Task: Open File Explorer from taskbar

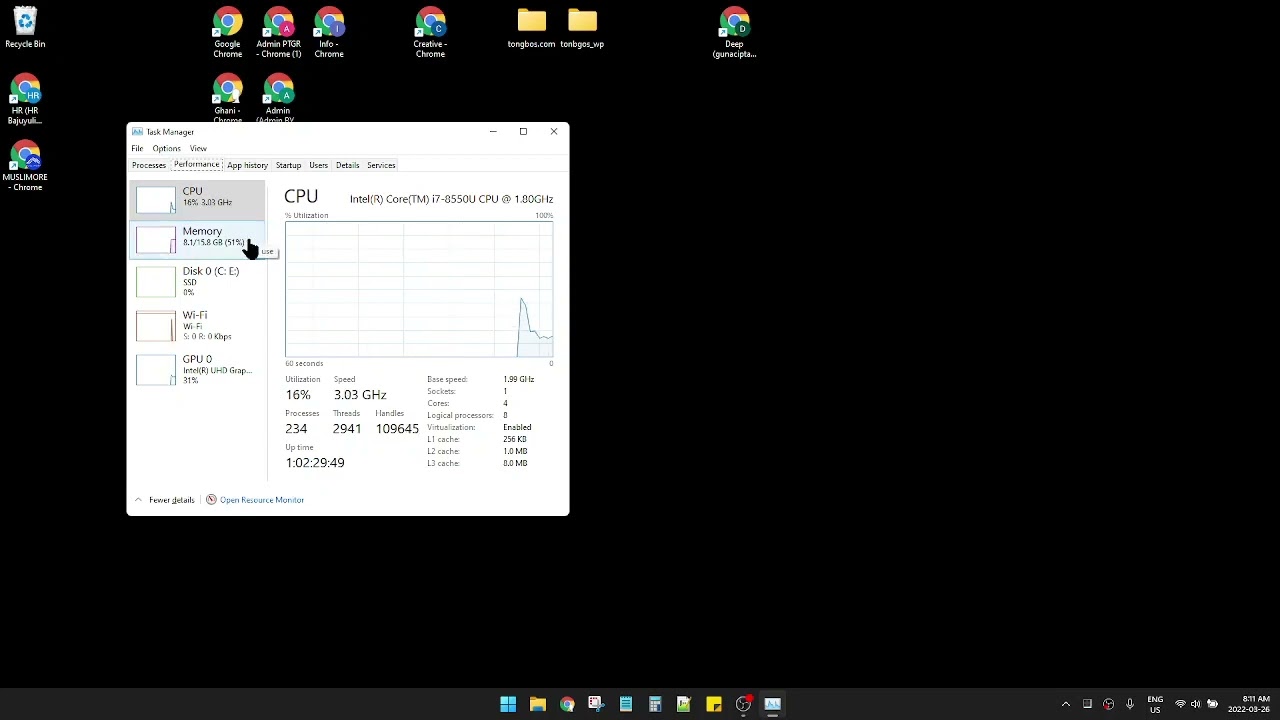Action: coord(537,704)
